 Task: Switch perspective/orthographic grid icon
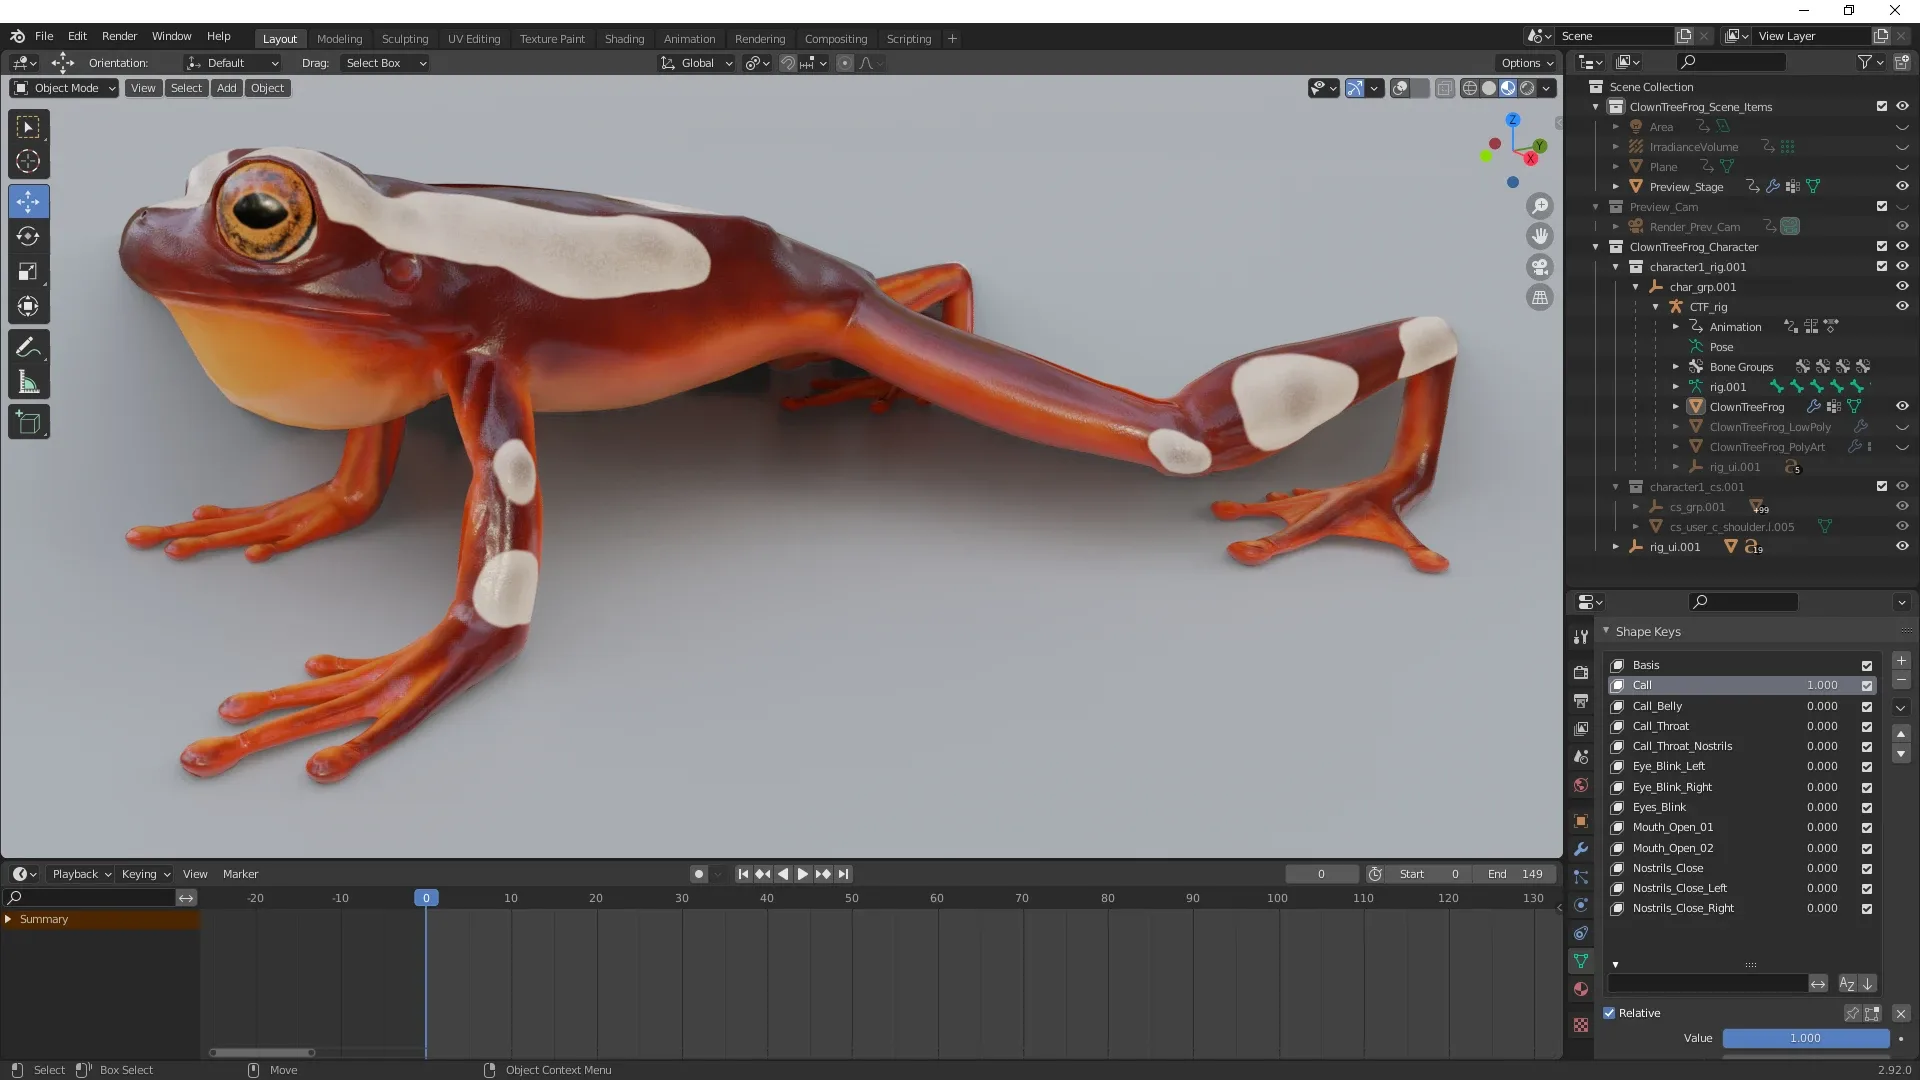tap(1540, 297)
